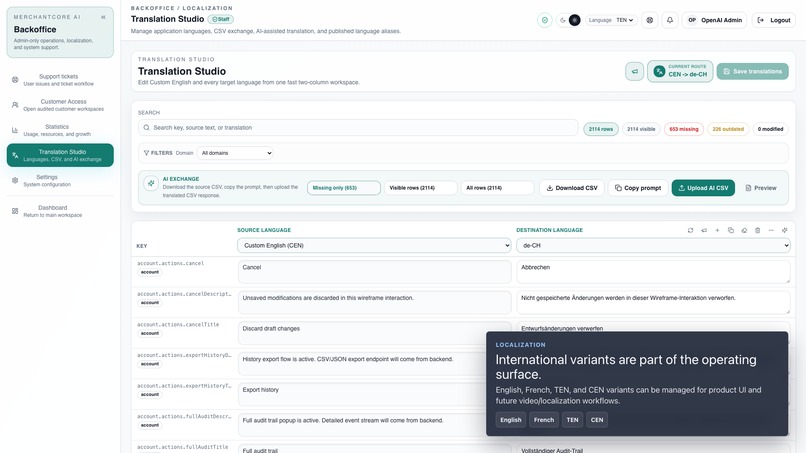Collapse the Backoffice sidebar with the chevron icon
This screenshot has width=806, height=453.
click(x=103, y=17)
